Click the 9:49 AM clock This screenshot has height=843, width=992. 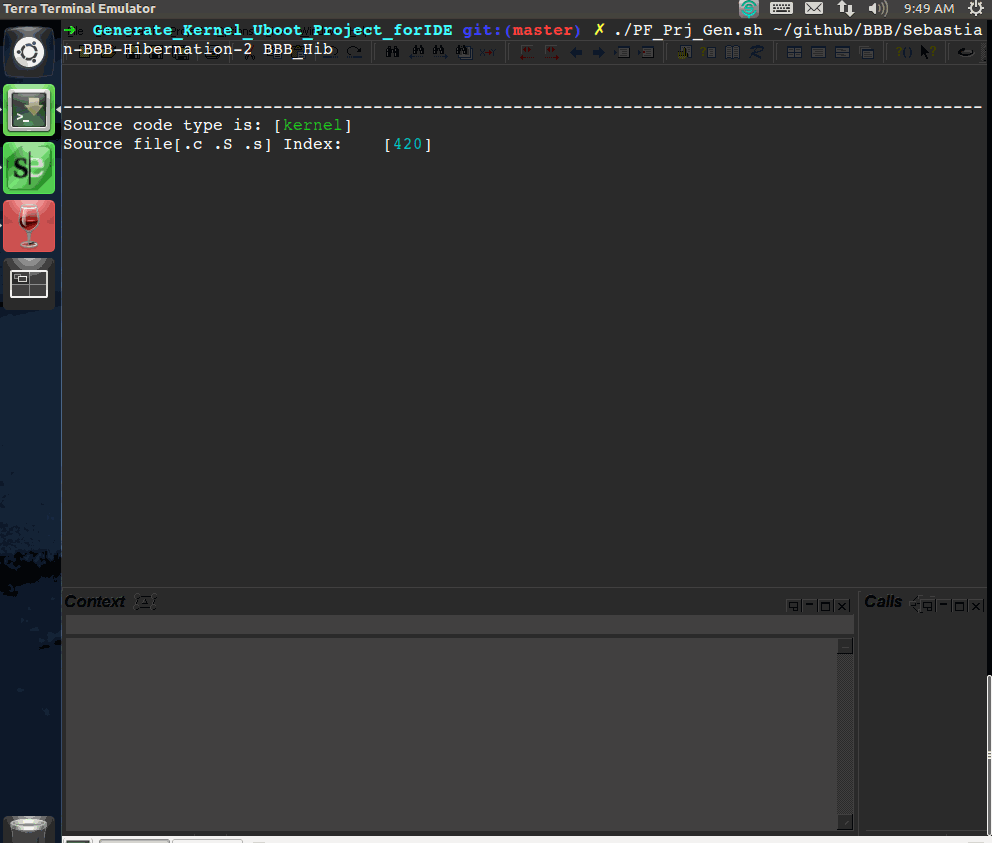[929, 8]
